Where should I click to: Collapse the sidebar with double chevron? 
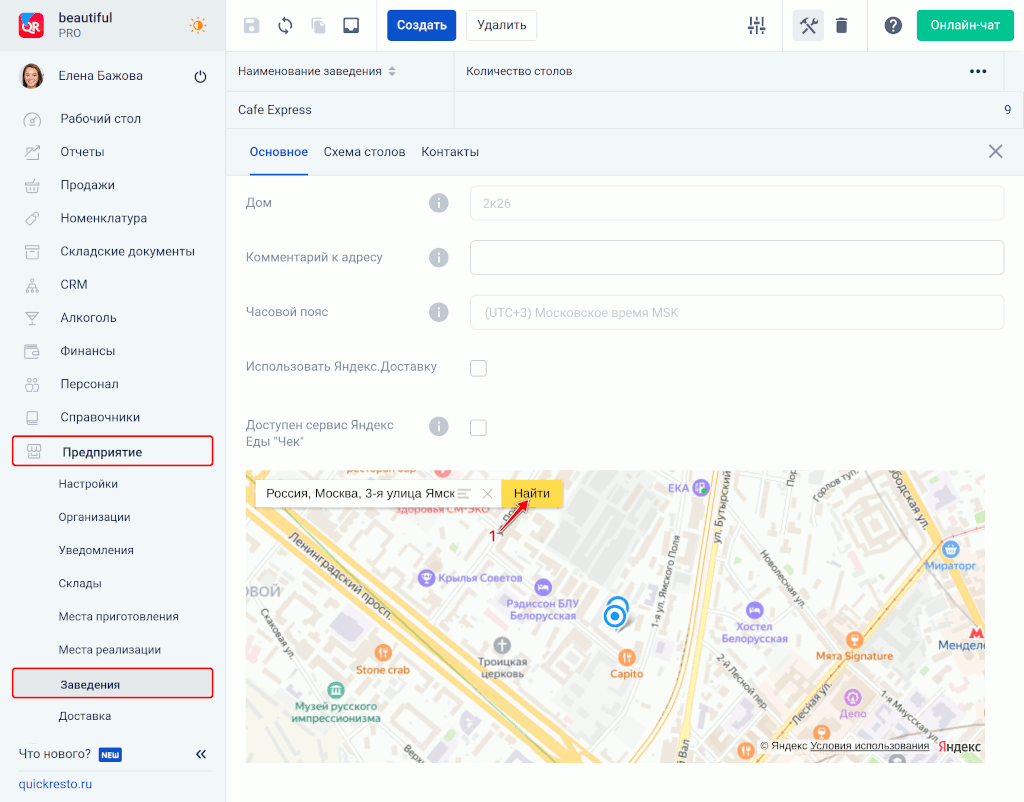click(x=201, y=754)
